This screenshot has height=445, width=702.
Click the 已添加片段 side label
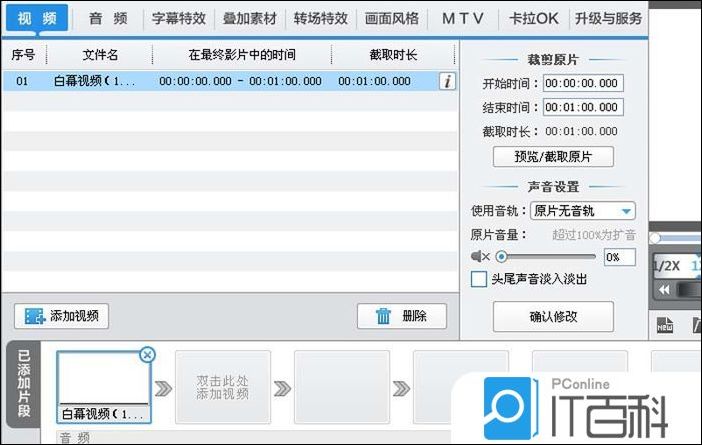point(24,384)
